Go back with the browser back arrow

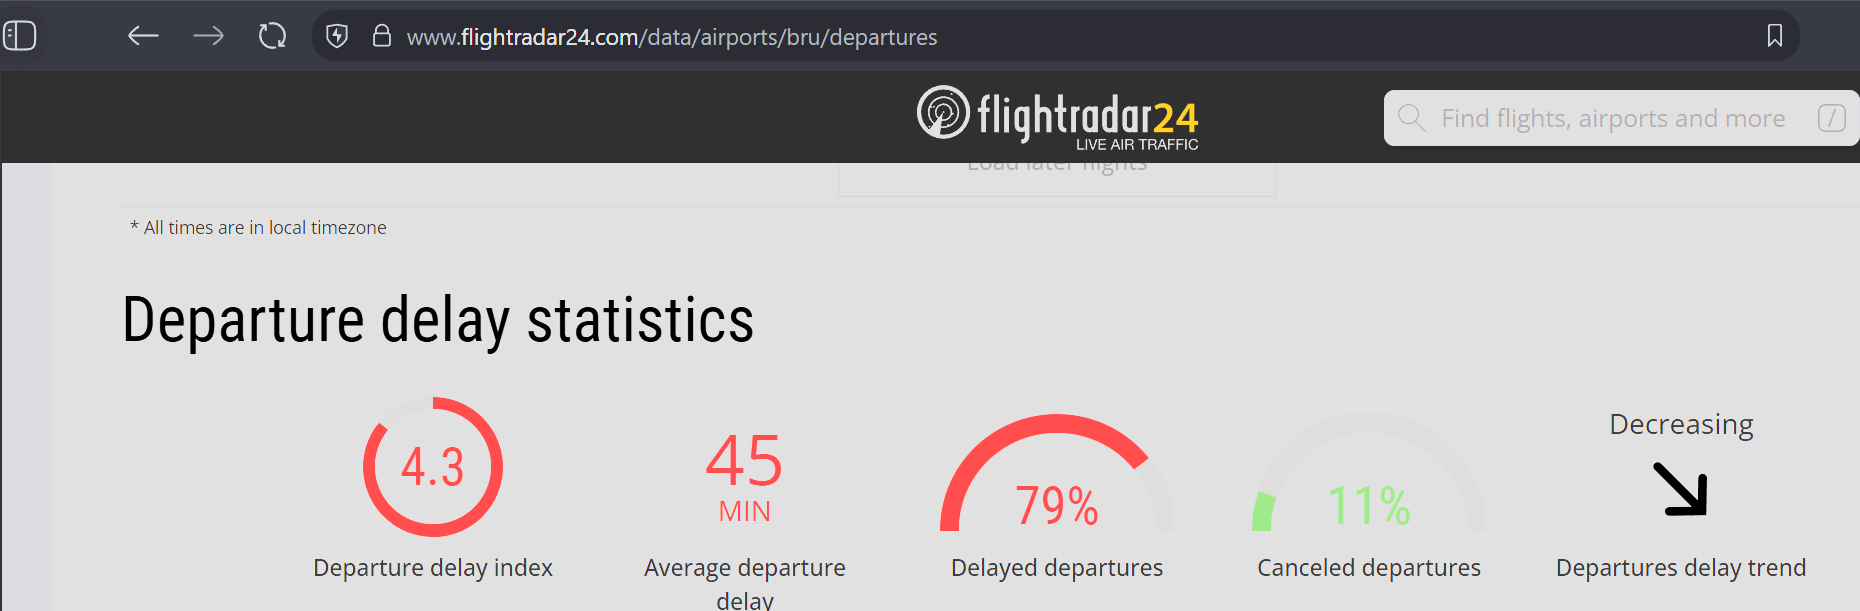(x=143, y=36)
